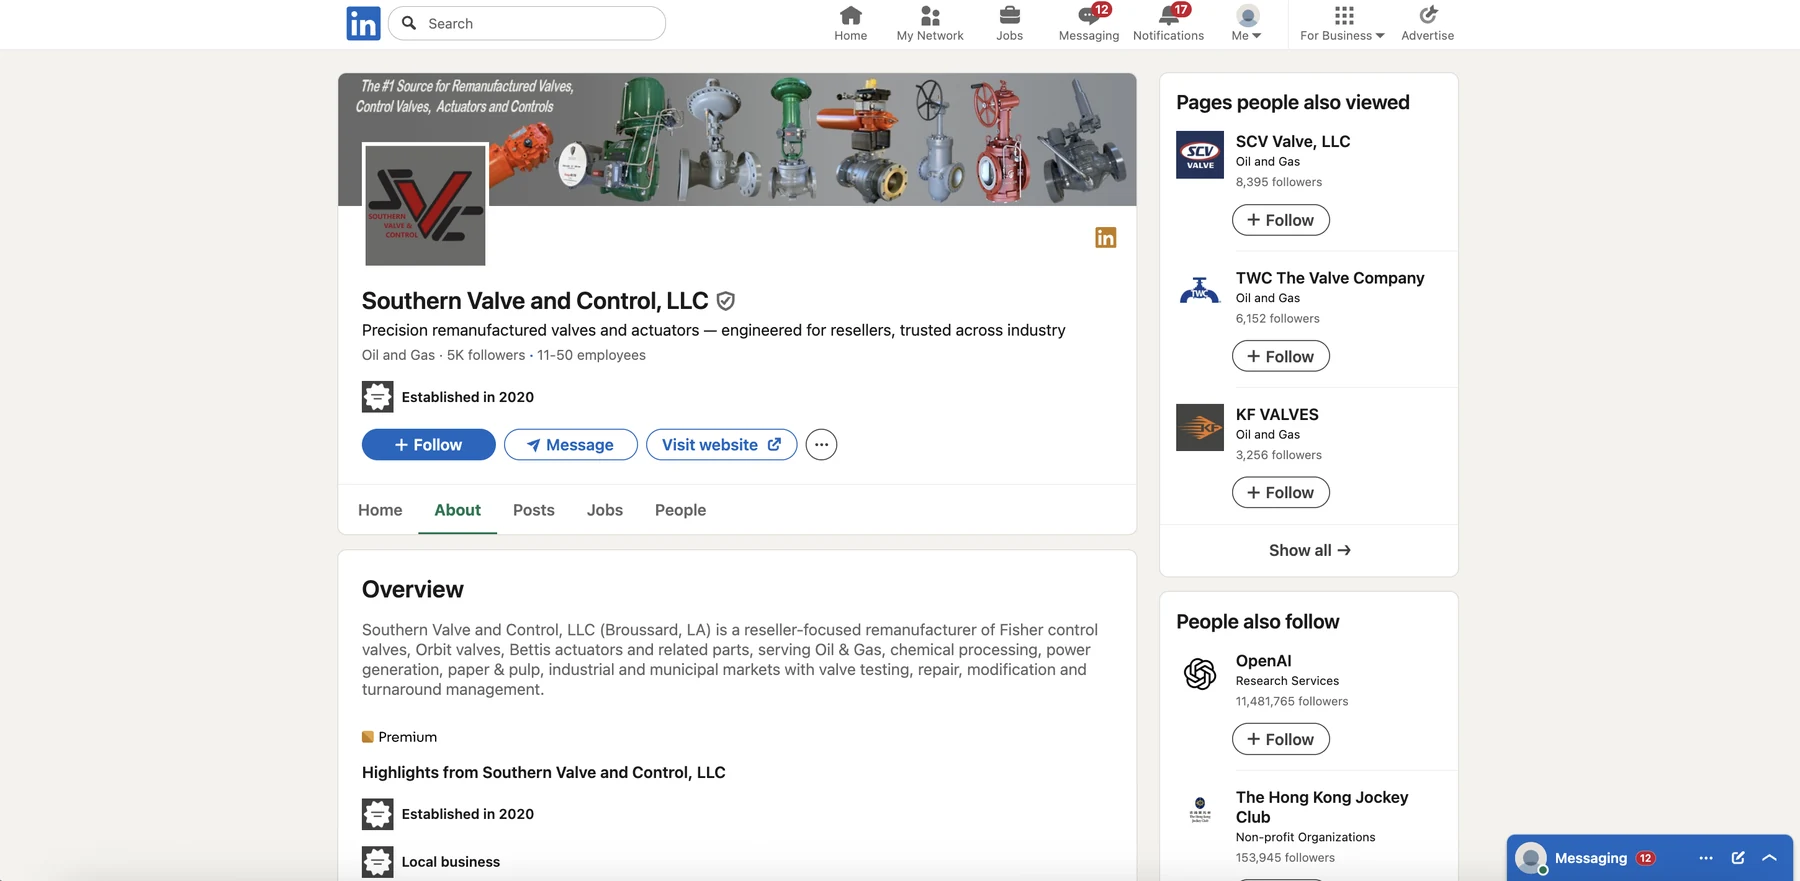Click the search magnifier icon

tap(409, 23)
